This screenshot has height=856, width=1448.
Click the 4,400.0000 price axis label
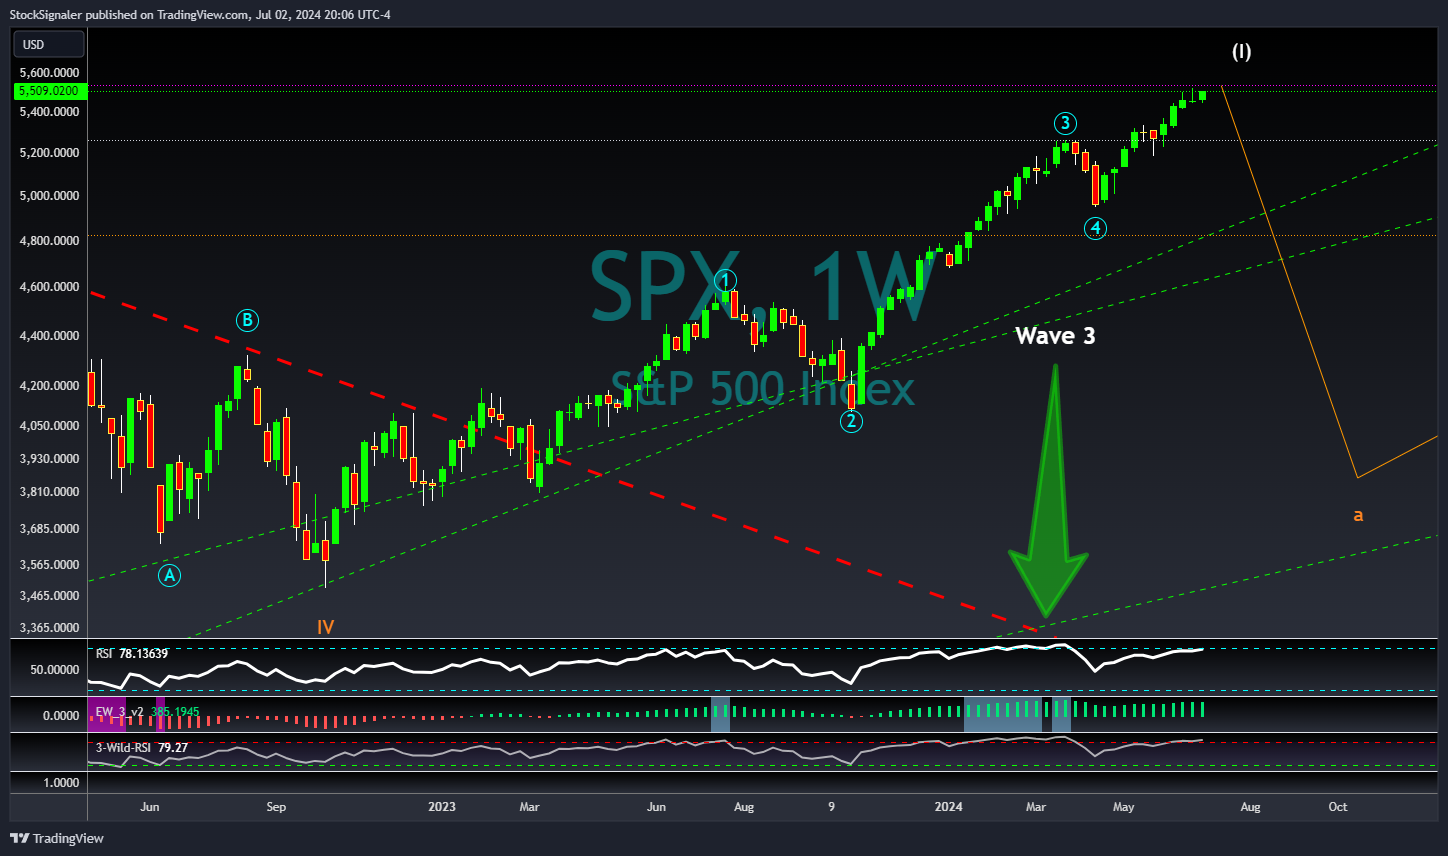49,335
